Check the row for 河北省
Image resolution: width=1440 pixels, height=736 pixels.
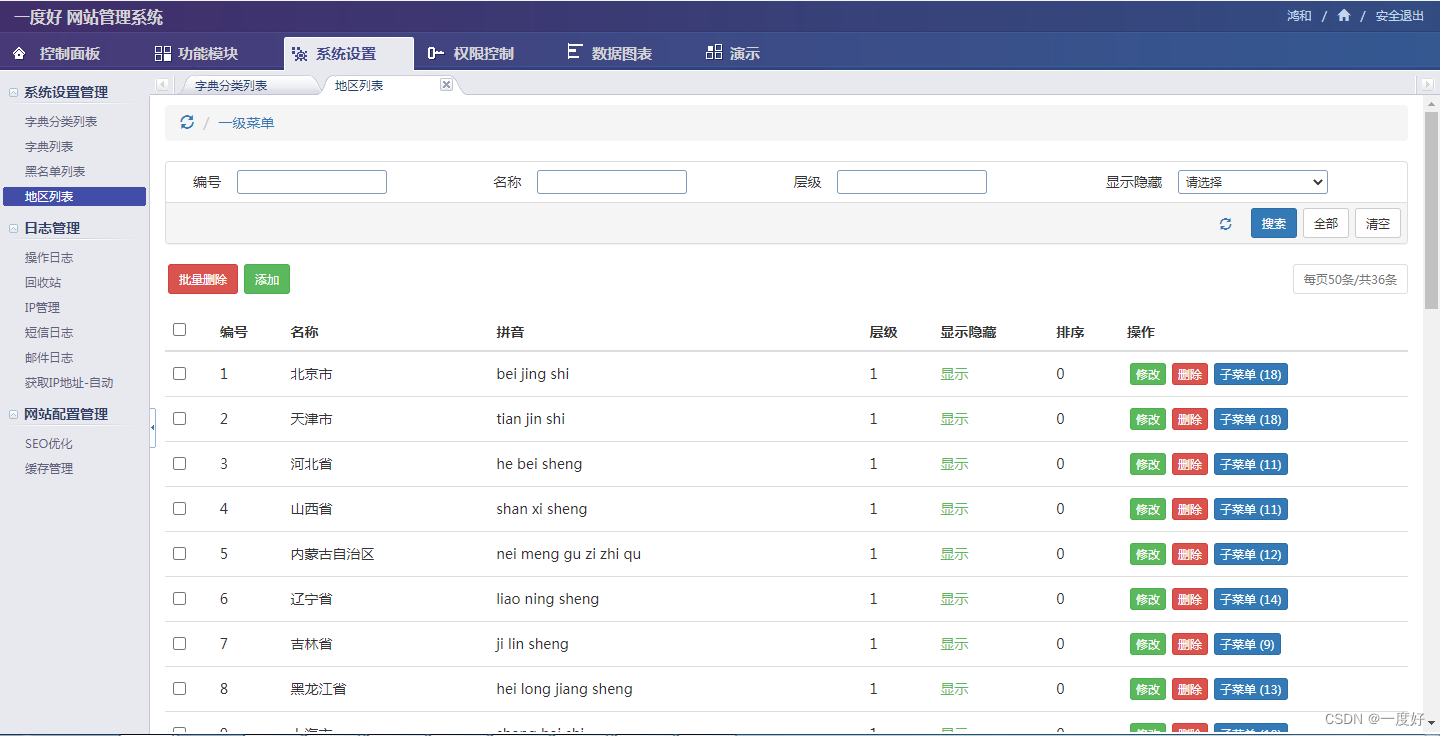tap(179, 464)
